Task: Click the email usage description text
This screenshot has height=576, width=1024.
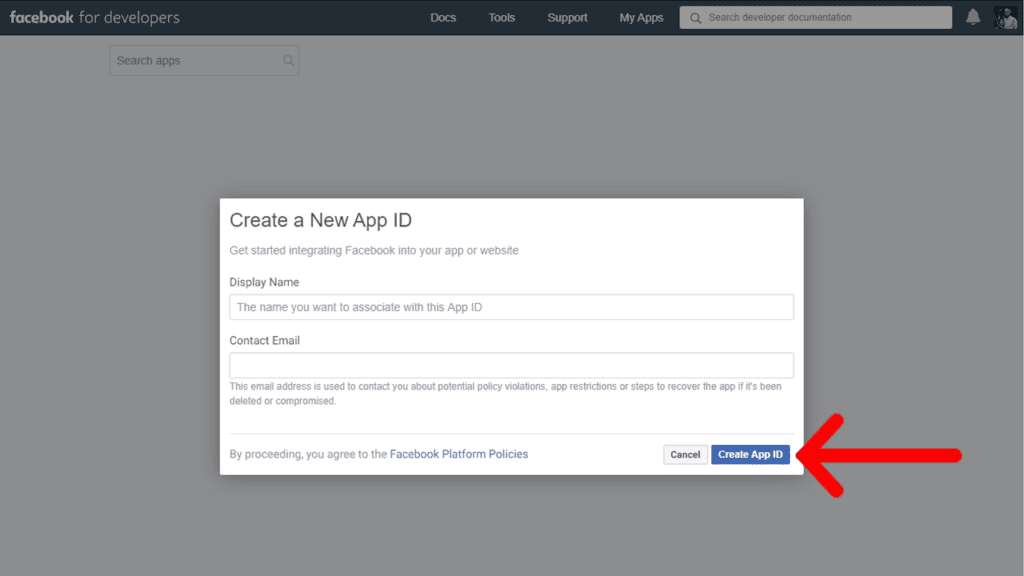Action: coord(505,394)
